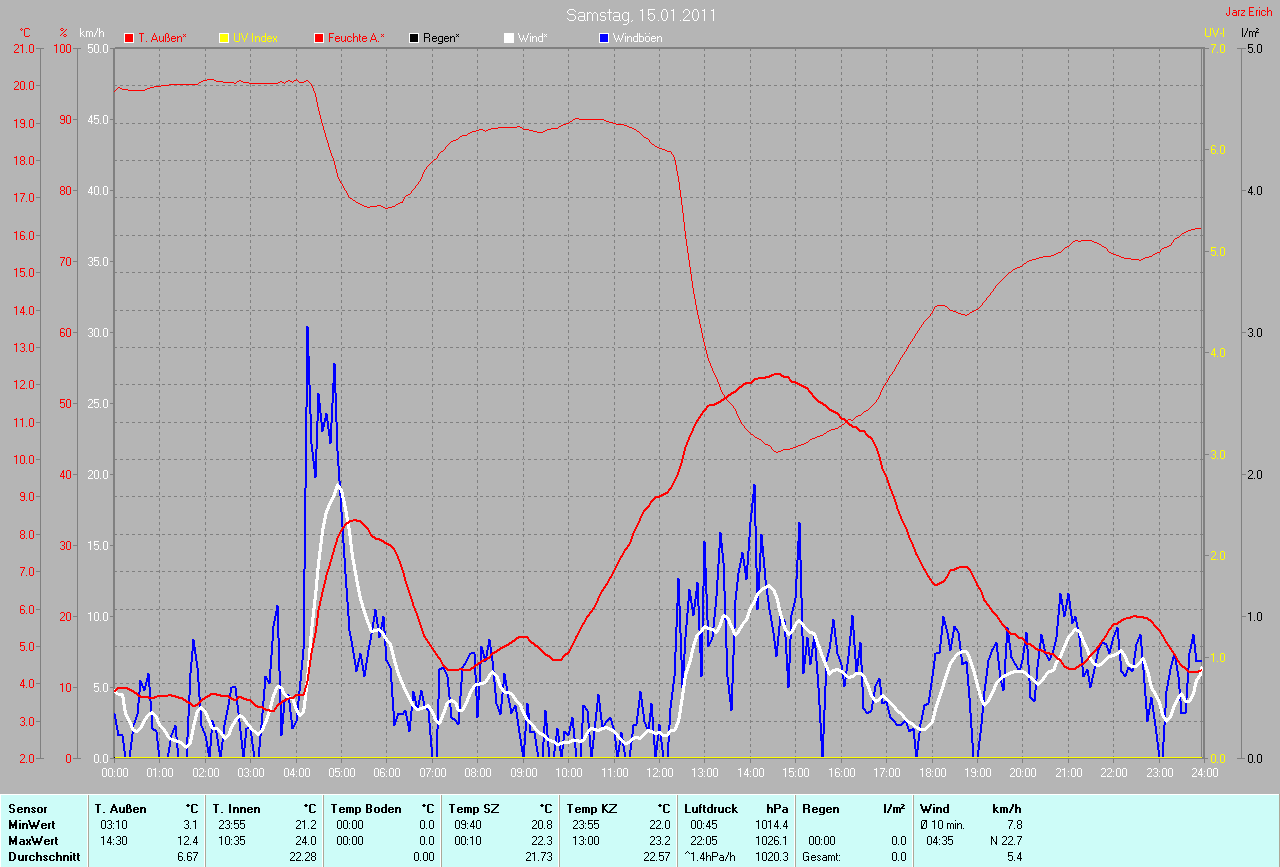Viewport: 1280px width, 867px height.
Task: Click the 'l/m²' axis unit above the chart
Action: pyautogui.click(x=1250, y=33)
